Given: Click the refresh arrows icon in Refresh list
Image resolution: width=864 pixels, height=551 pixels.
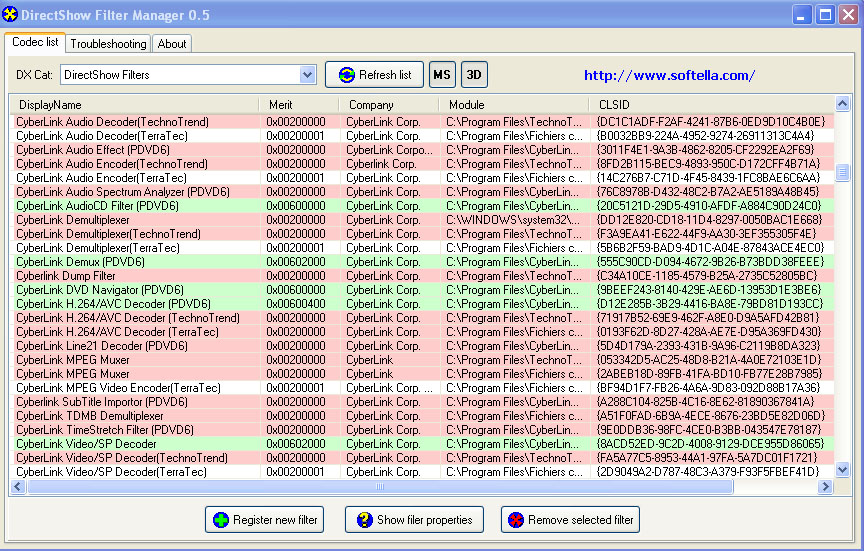Looking at the screenshot, I should (x=347, y=75).
